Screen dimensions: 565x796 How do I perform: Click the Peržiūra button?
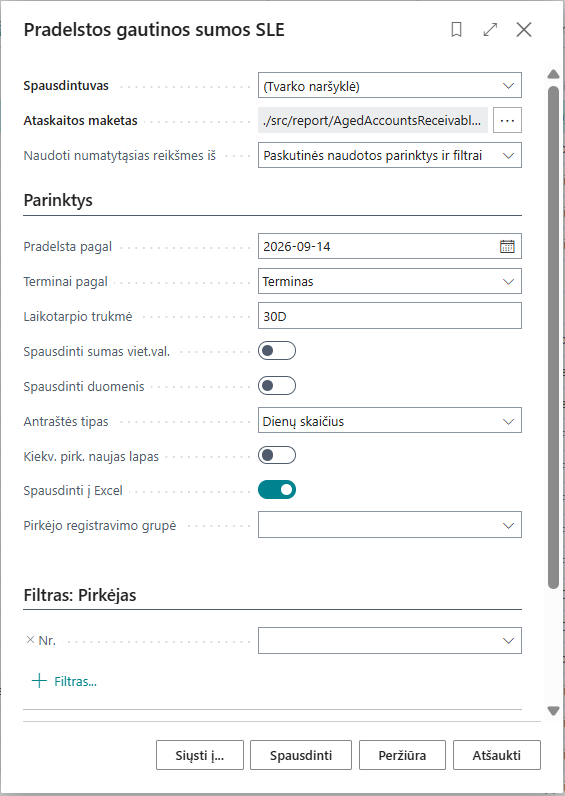402,755
